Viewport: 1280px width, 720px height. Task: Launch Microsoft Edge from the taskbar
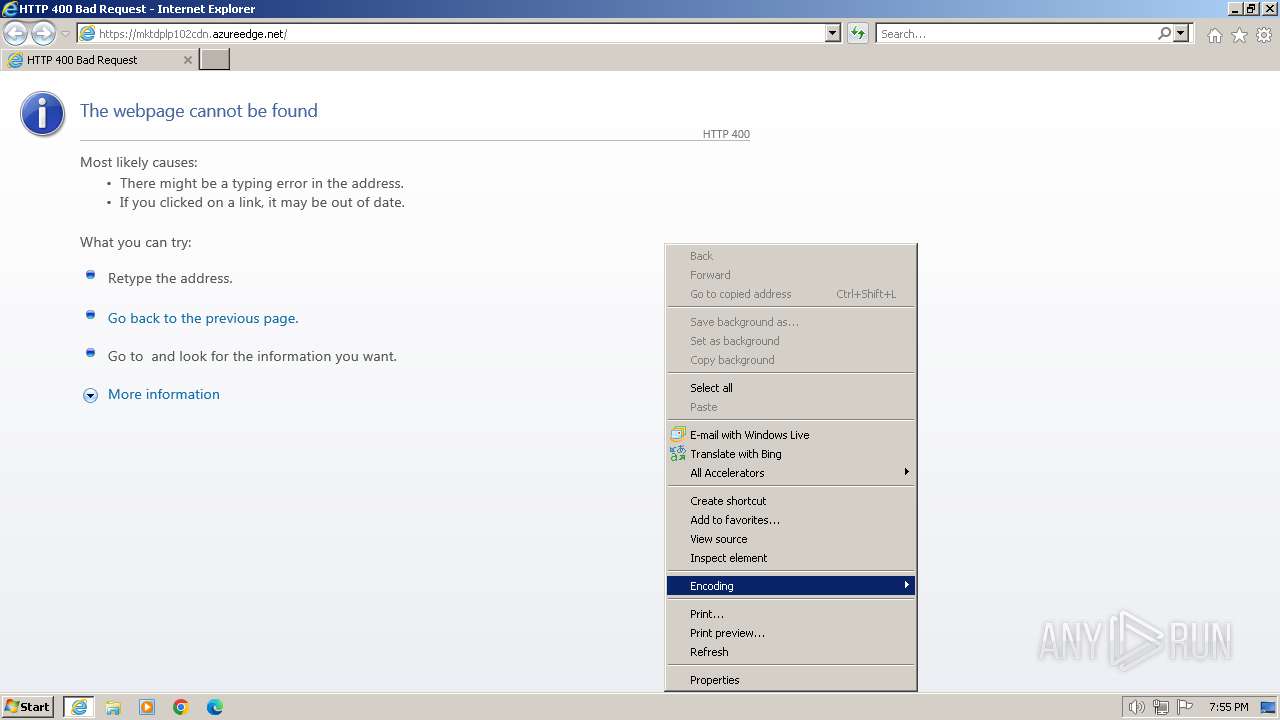(x=215, y=707)
